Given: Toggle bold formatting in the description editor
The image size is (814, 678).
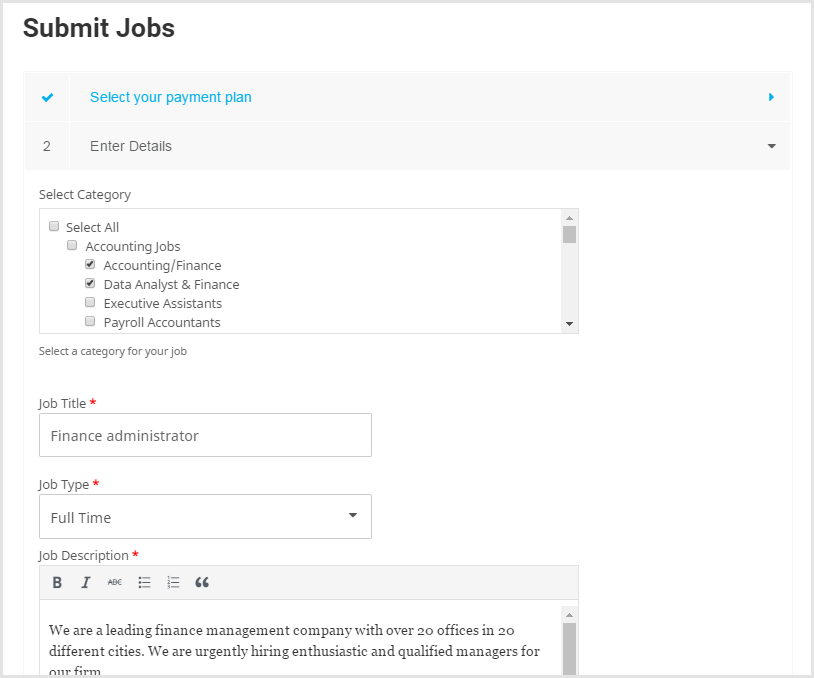Looking at the screenshot, I should (57, 582).
